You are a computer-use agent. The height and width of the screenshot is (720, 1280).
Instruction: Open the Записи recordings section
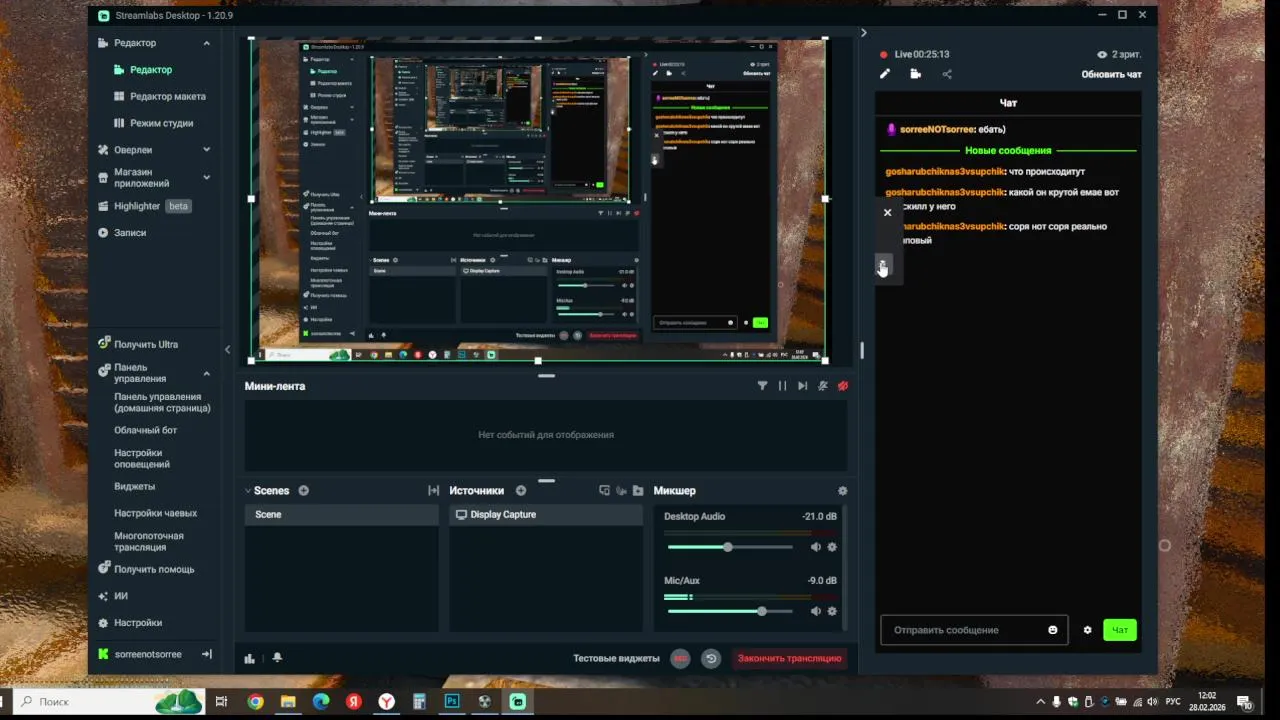[130, 232]
